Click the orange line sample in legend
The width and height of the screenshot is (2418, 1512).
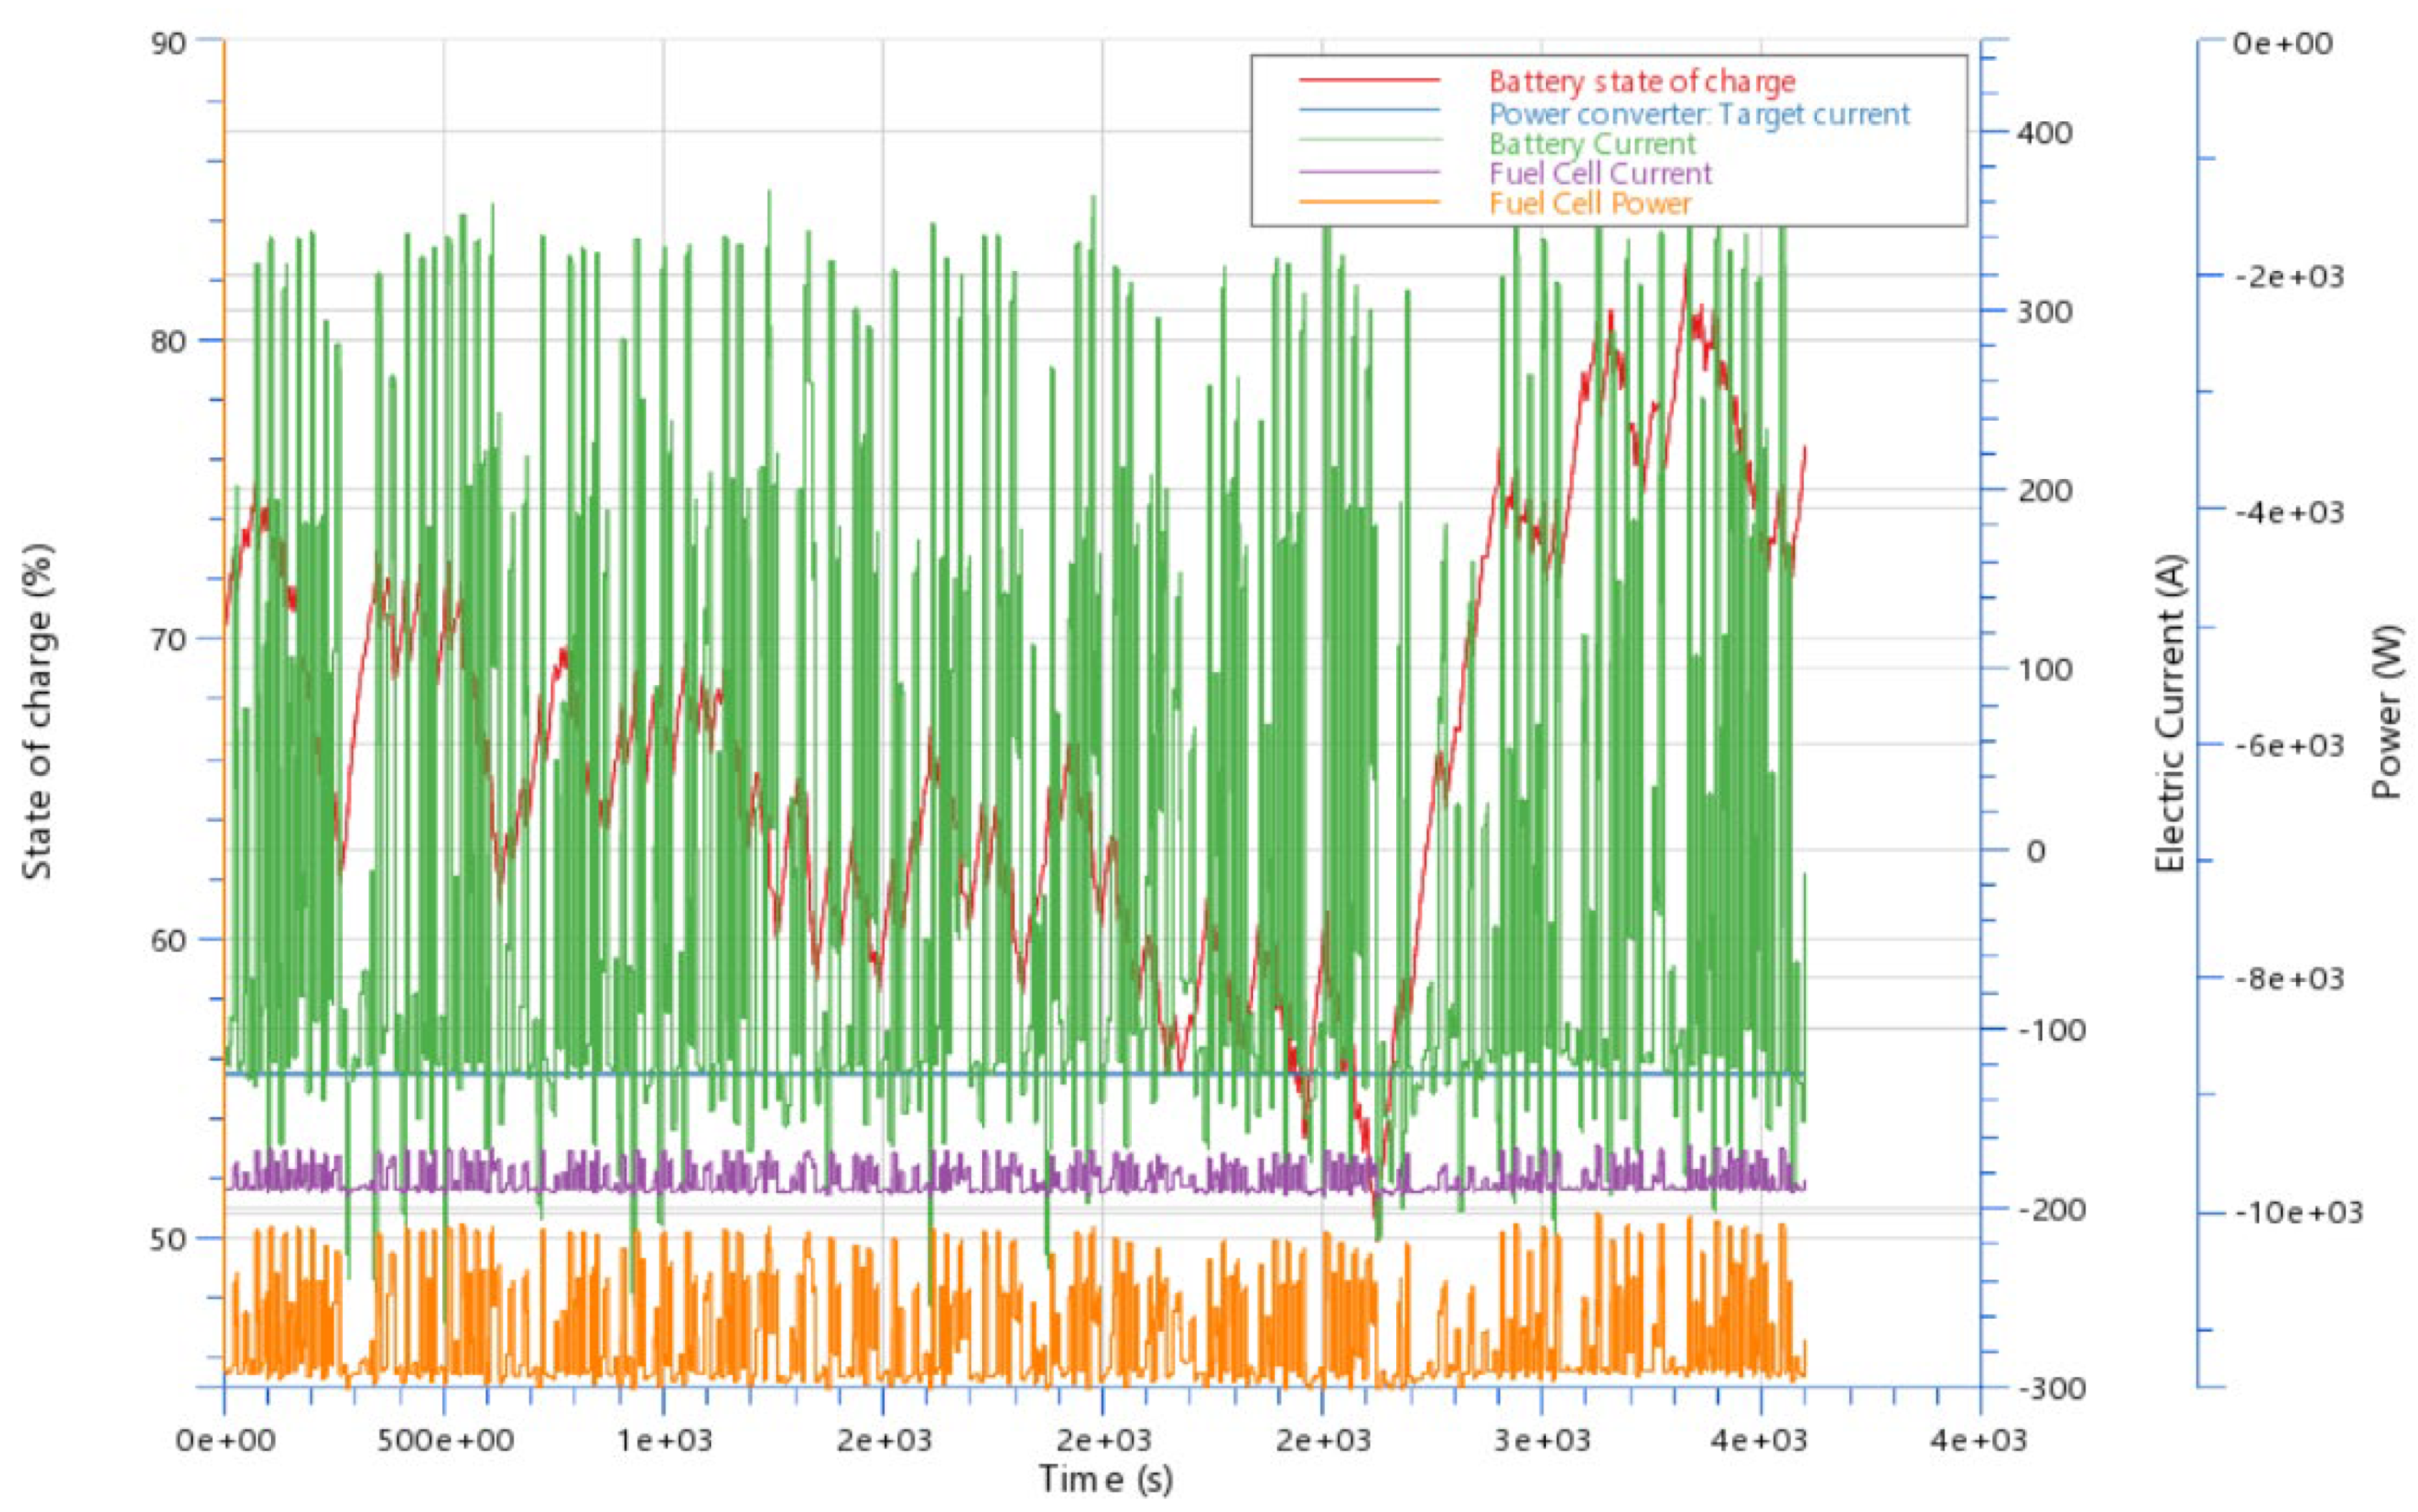coord(1369,202)
